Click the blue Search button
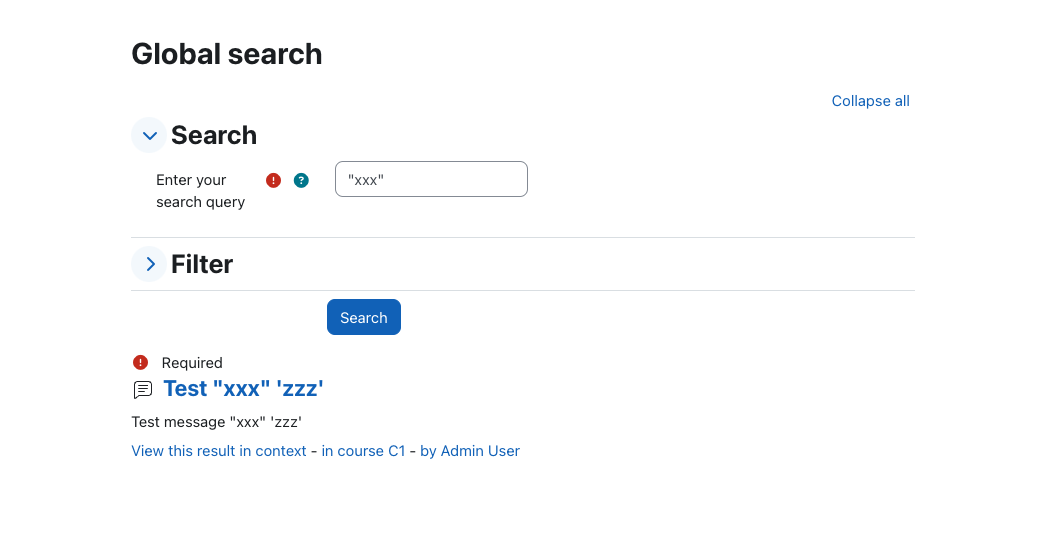The height and width of the screenshot is (549, 1060). click(x=364, y=317)
